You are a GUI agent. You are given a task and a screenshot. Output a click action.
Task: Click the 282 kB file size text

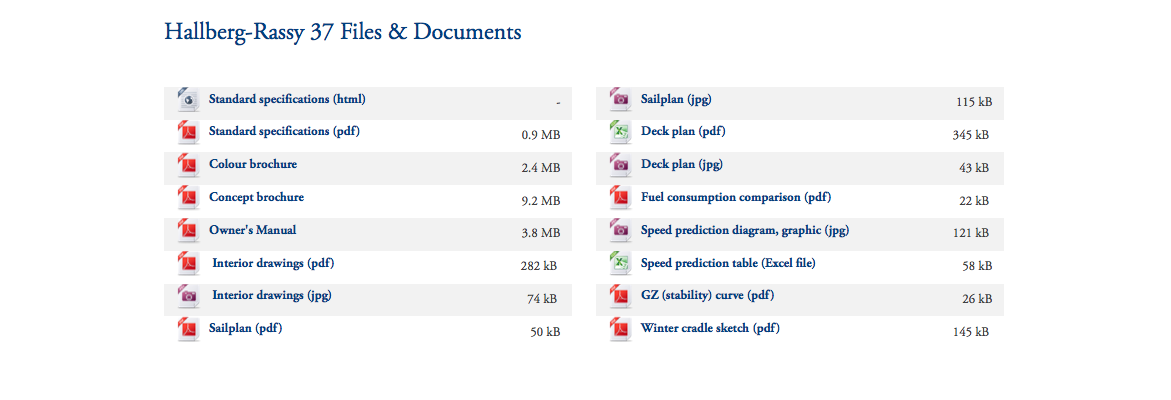(538, 266)
